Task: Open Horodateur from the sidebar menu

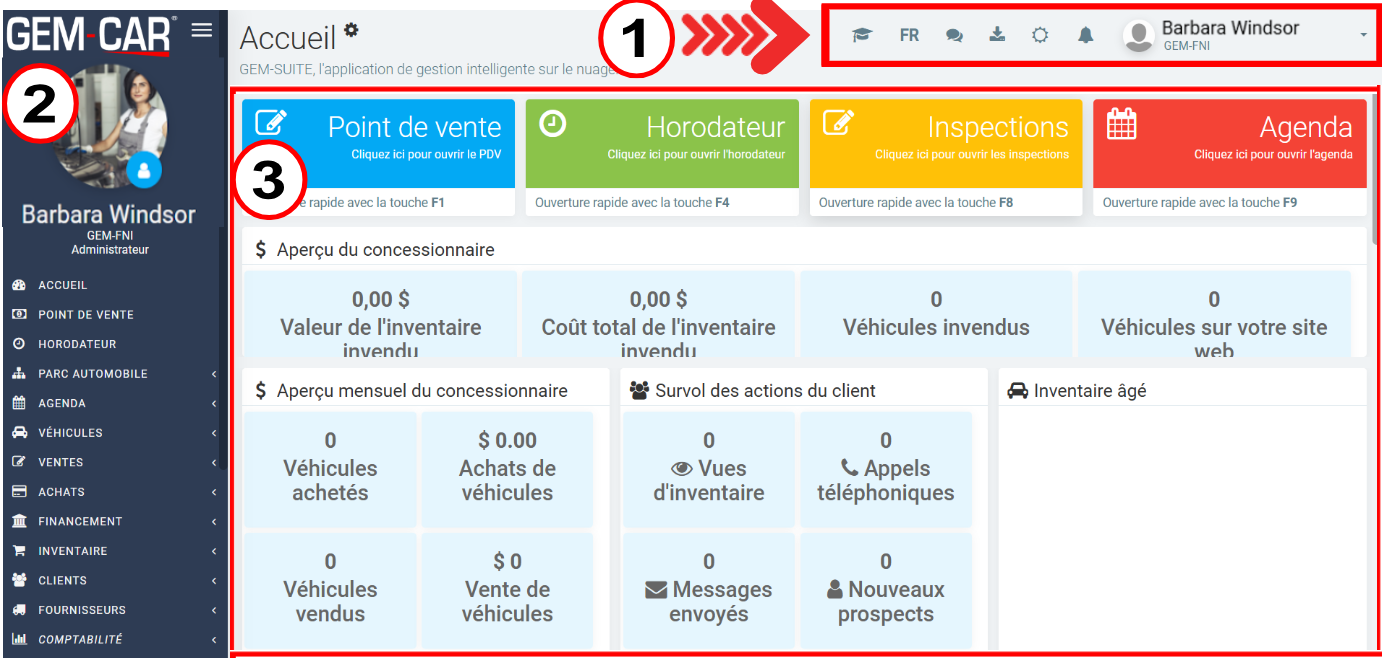Action: 77,344
